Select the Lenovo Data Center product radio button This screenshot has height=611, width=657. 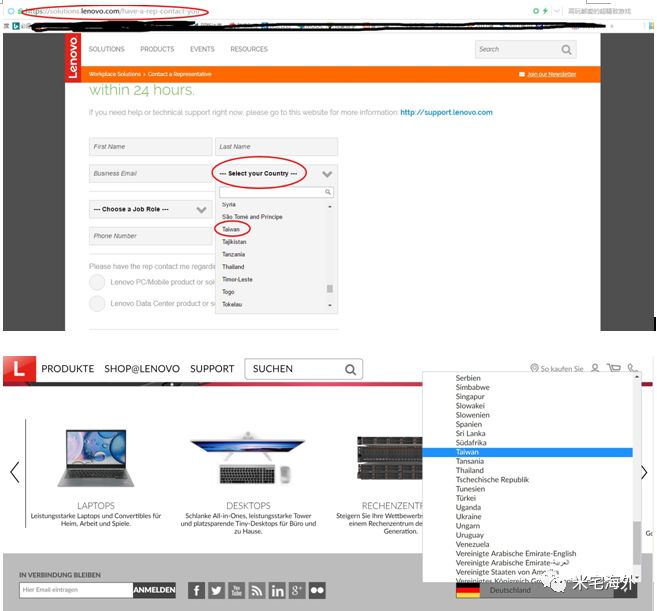point(97,303)
